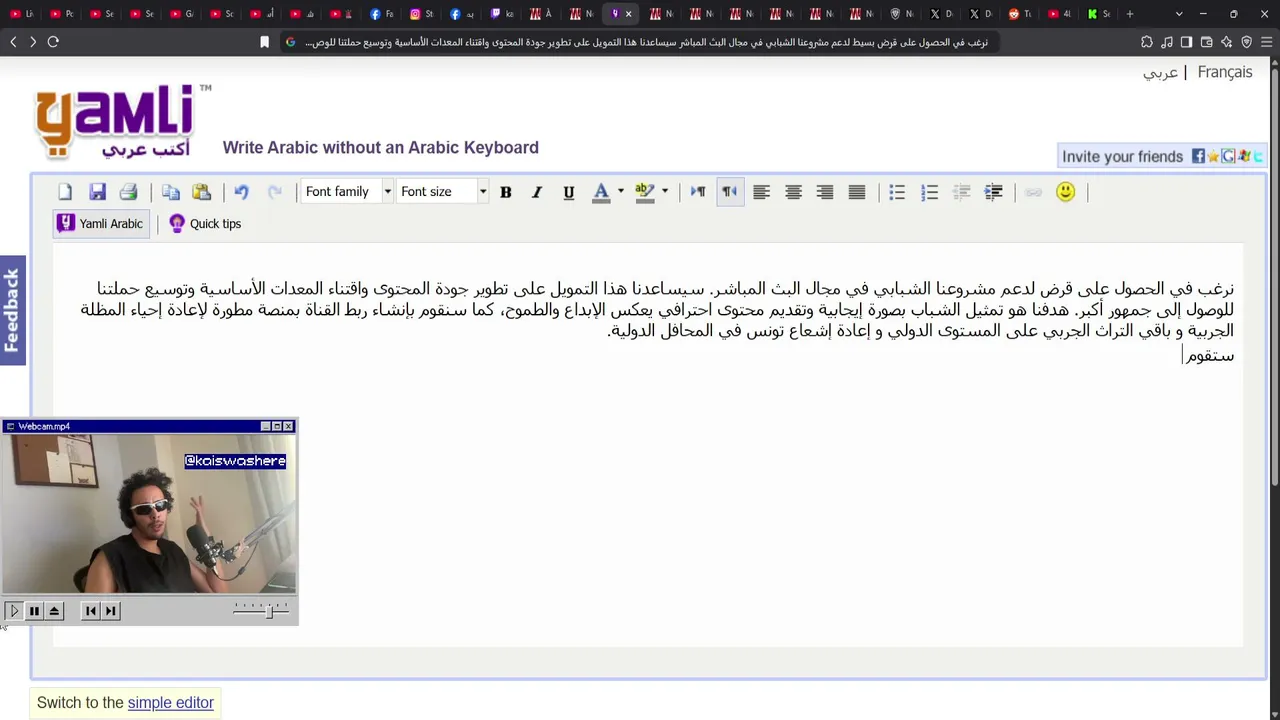The image size is (1280, 720).
Task: Set text direction left-to-right
Action: click(698, 192)
